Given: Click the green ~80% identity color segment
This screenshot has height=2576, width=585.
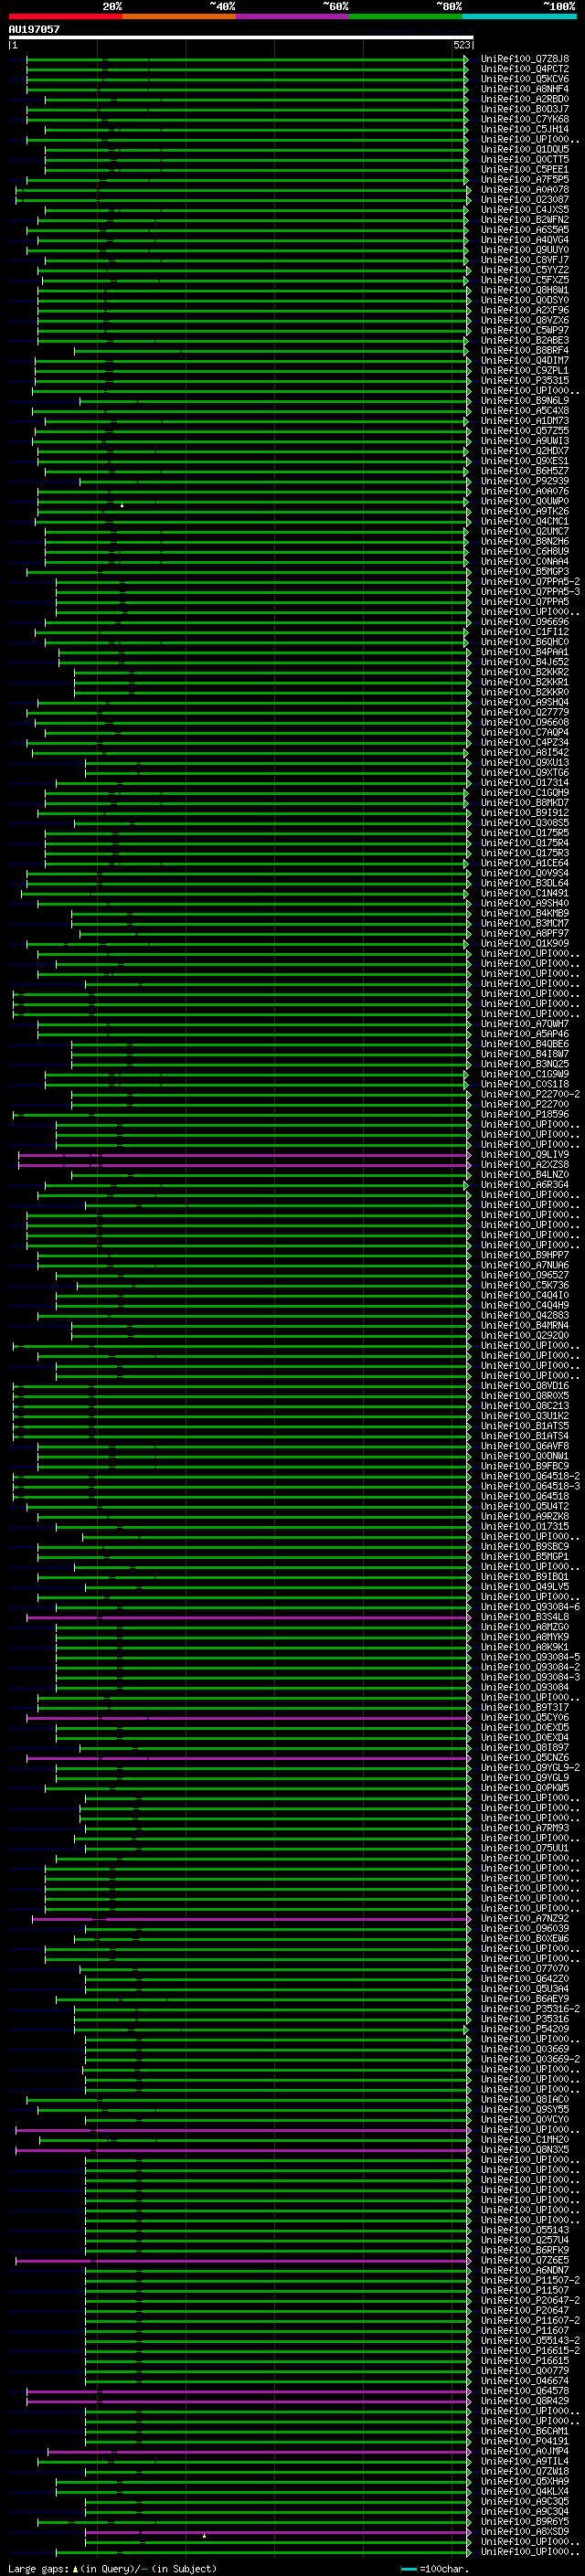Looking at the screenshot, I should pyautogui.click(x=406, y=16).
